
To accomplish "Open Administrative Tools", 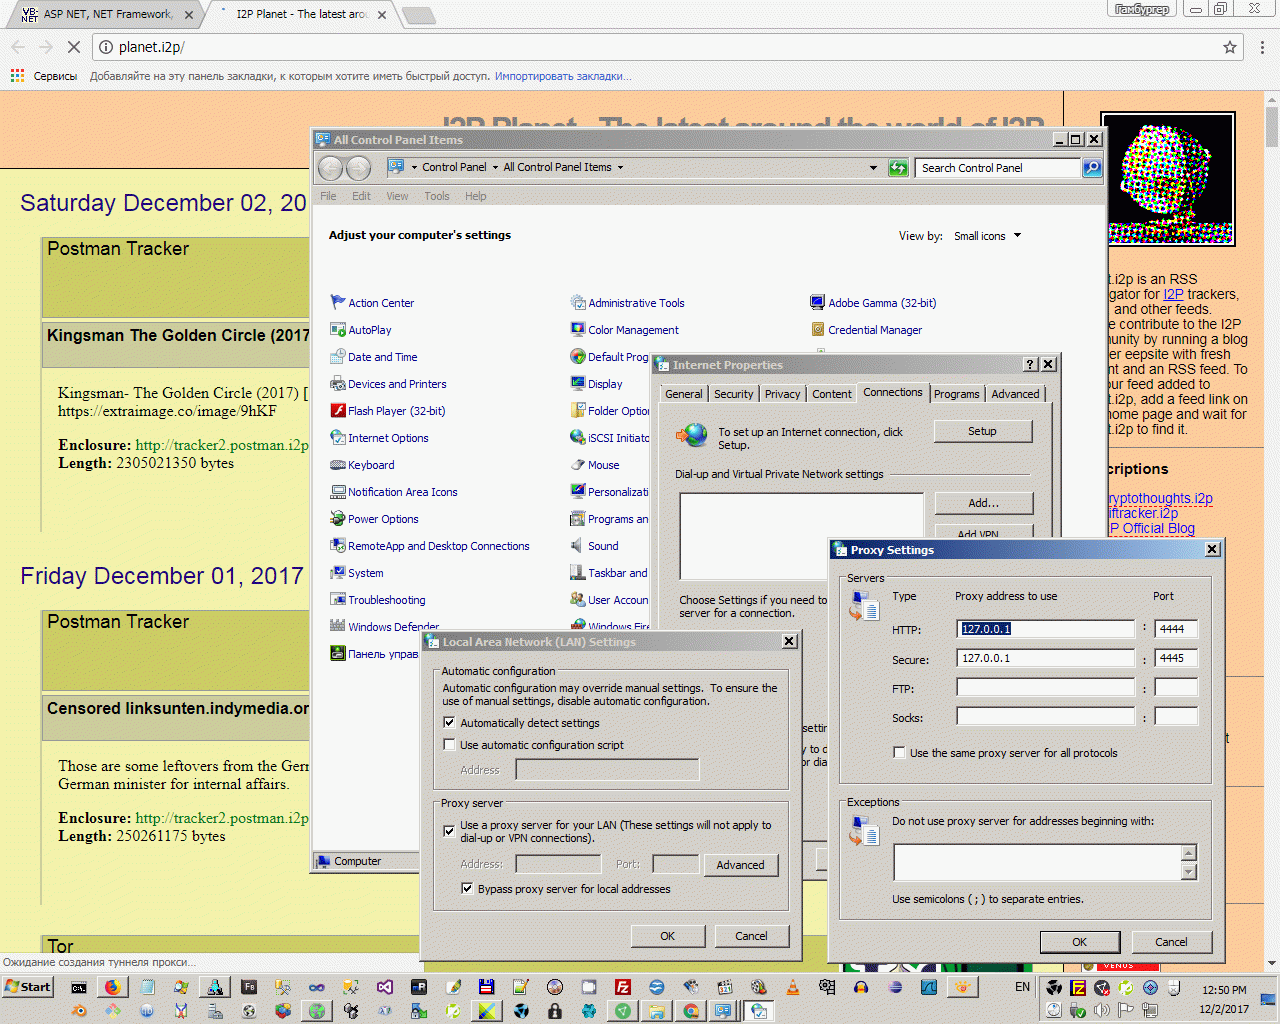I will point(627,303).
